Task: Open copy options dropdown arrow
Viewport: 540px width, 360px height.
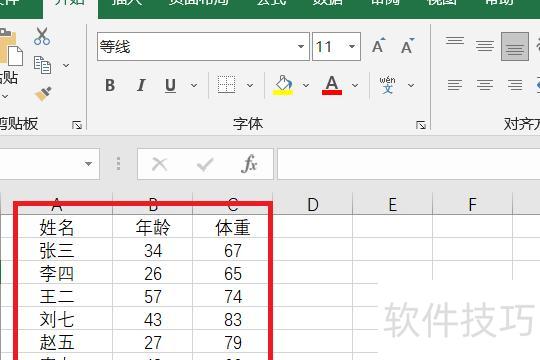Action: click(x=66, y=65)
